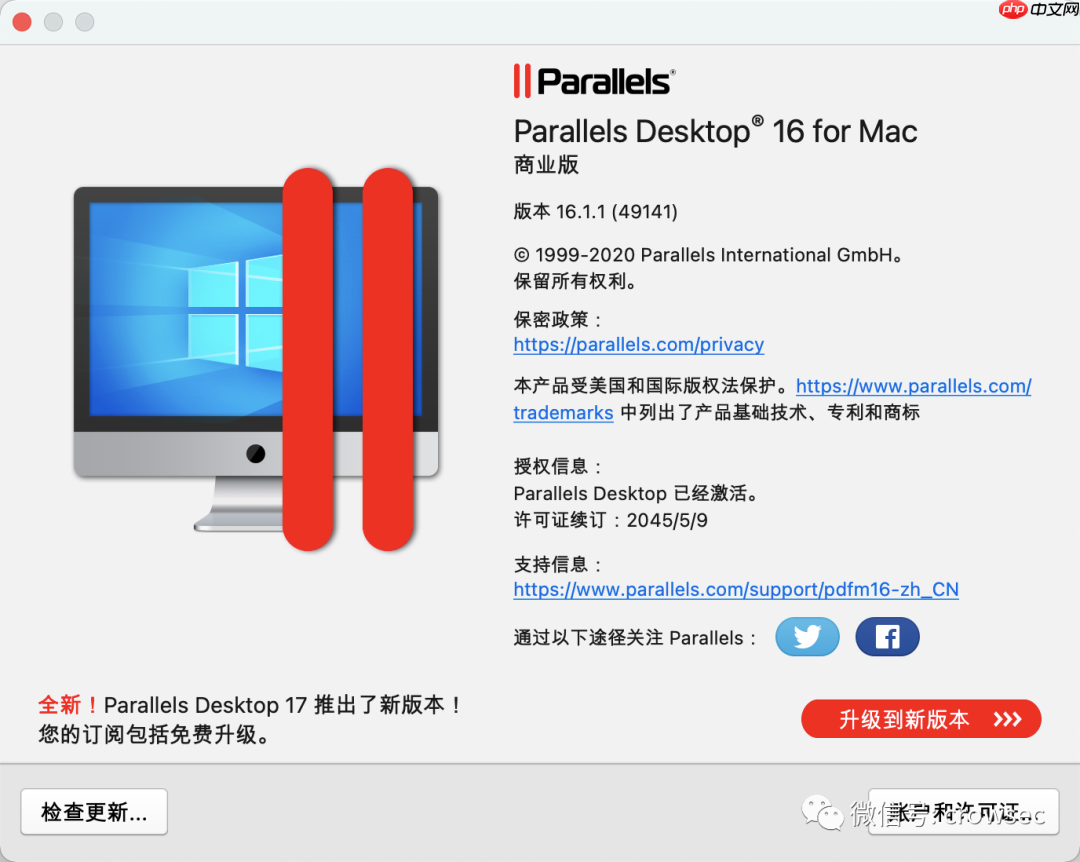The width and height of the screenshot is (1080, 862).
Task: Click the Windows logo on the iMac screen
Action: click(234, 314)
